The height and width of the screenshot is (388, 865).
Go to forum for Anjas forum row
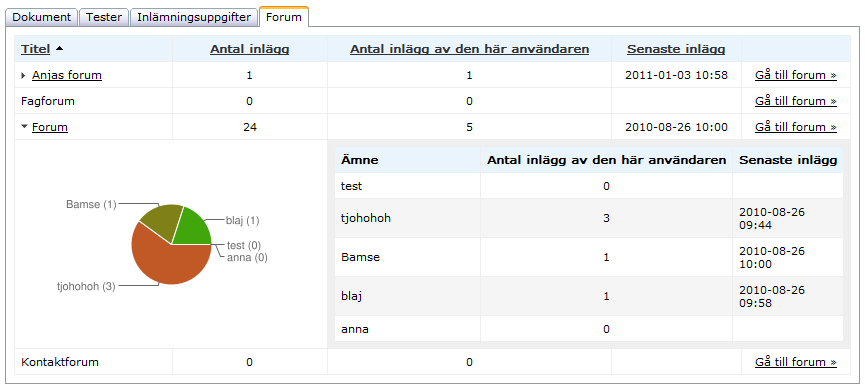pyautogui.click(x=795, y=75)
